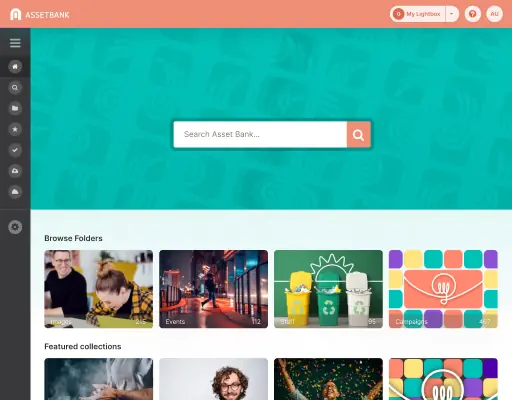Go to Home via sidebar icon
512x400 pixels.
(x=15, y=67)
